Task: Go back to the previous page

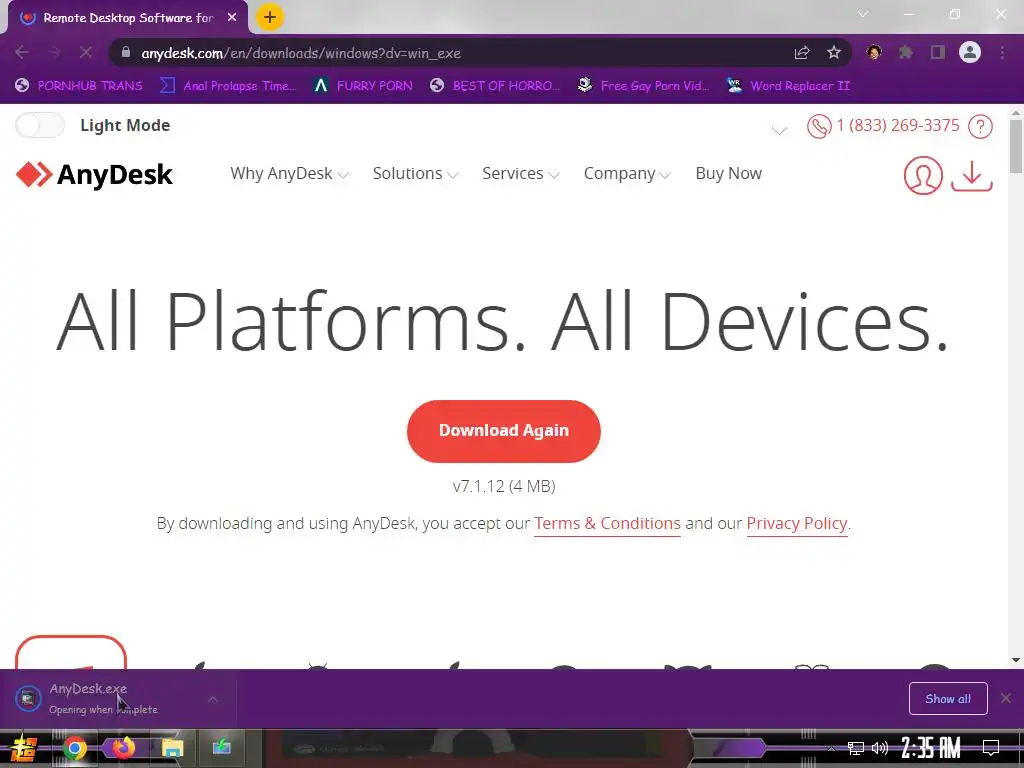Action: pyautogui.click(x=22, y=52)
